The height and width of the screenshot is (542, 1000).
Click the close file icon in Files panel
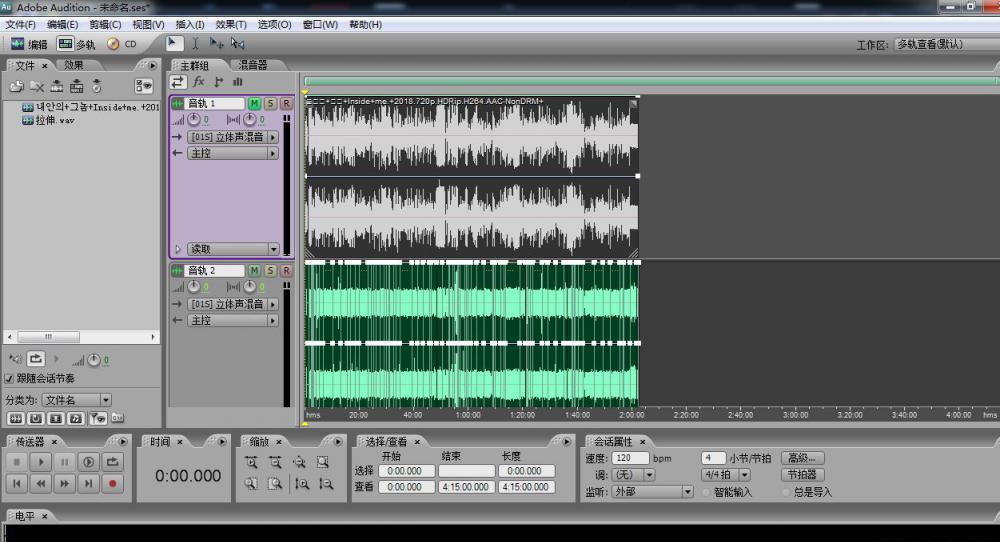tap(37, 86)
